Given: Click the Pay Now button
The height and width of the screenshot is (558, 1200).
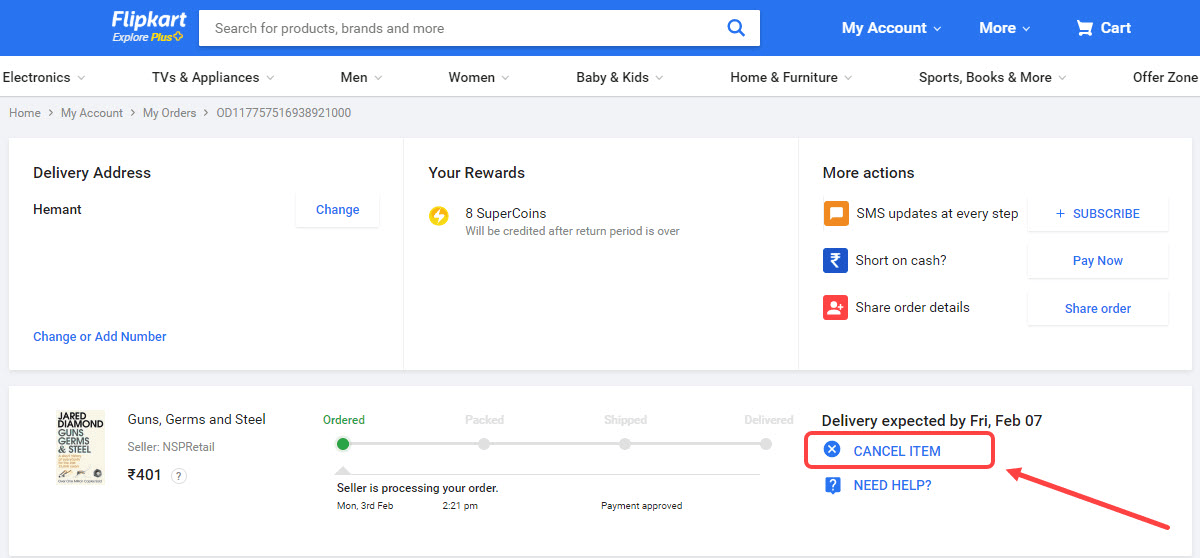Looking at the screenshot, I should [1097, 261].
